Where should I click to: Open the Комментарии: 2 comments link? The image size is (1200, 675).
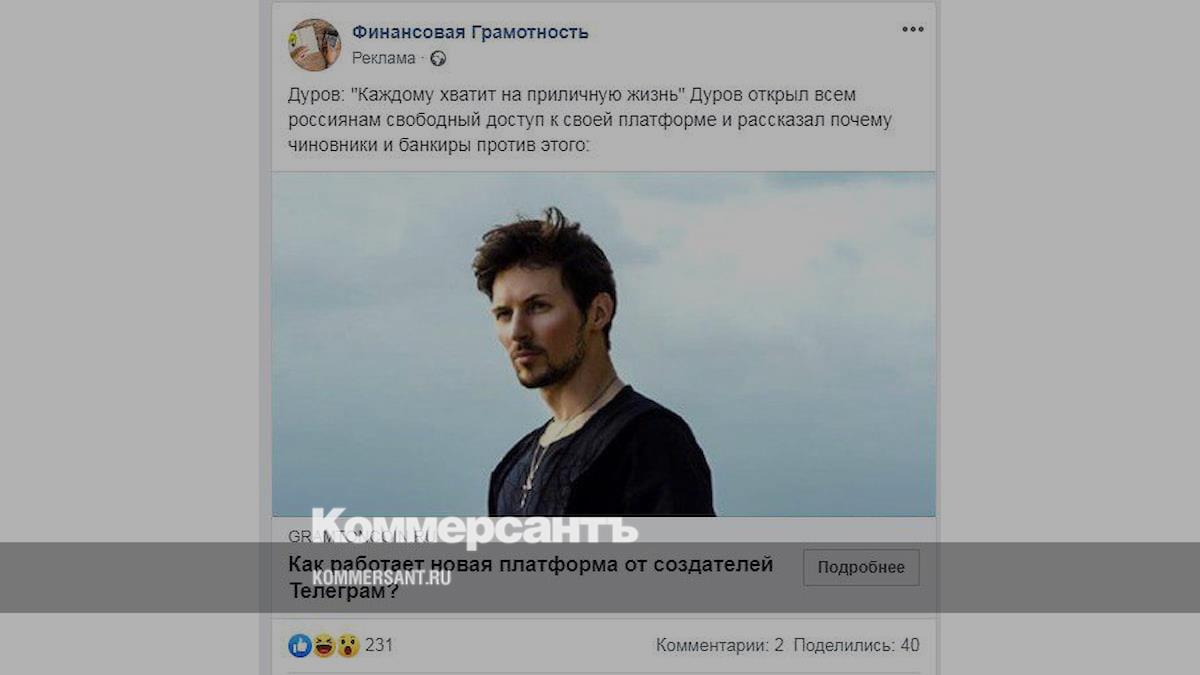(720, 645)
